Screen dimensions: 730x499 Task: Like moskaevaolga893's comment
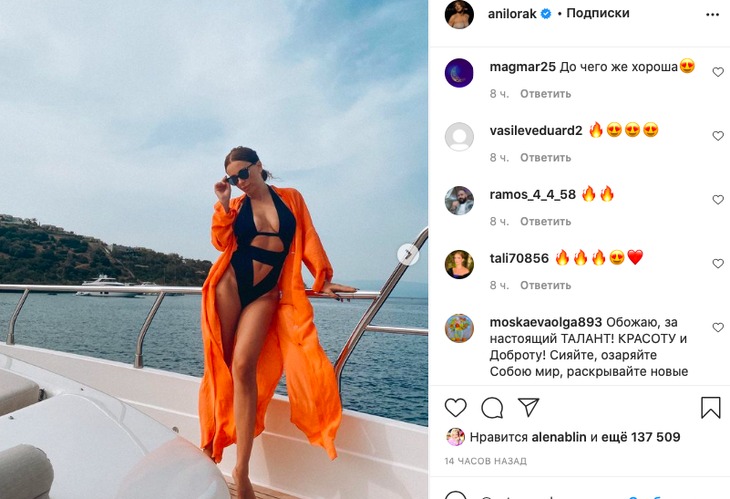[x=718, y=327]
